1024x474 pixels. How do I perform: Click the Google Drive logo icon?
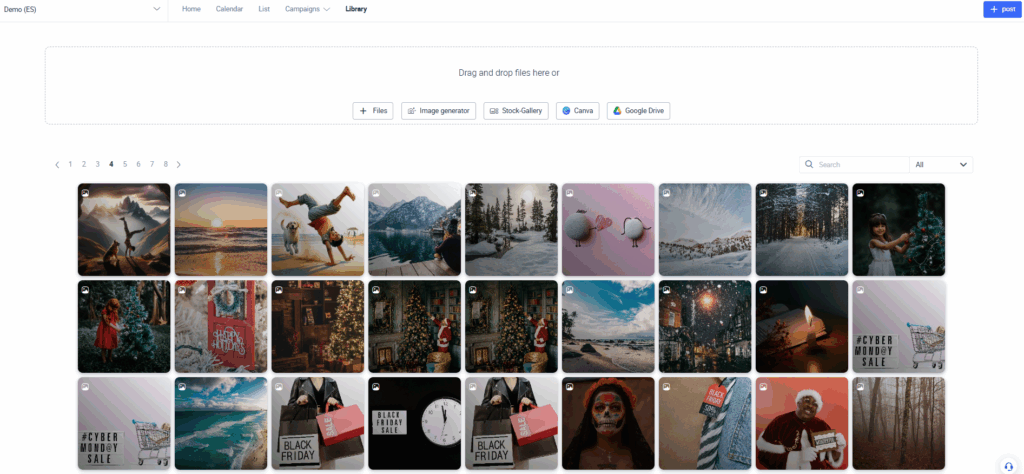(x=617, y=111)
